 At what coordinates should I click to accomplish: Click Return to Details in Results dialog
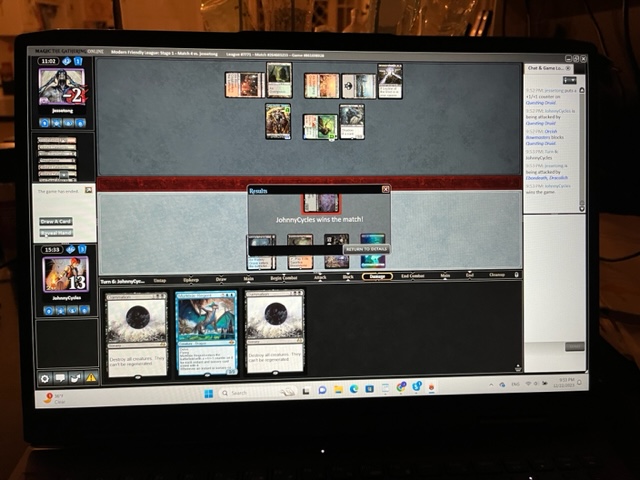click(x=365, y=249)
